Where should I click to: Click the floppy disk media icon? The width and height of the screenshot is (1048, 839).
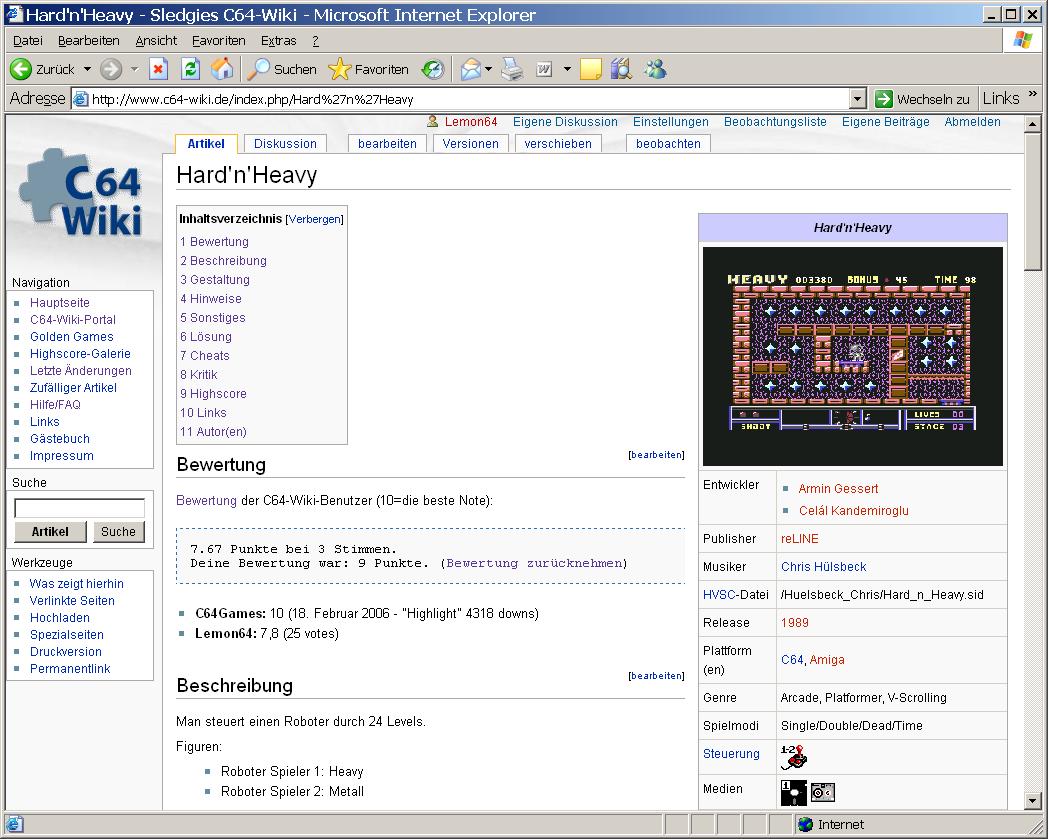[793, 792]
